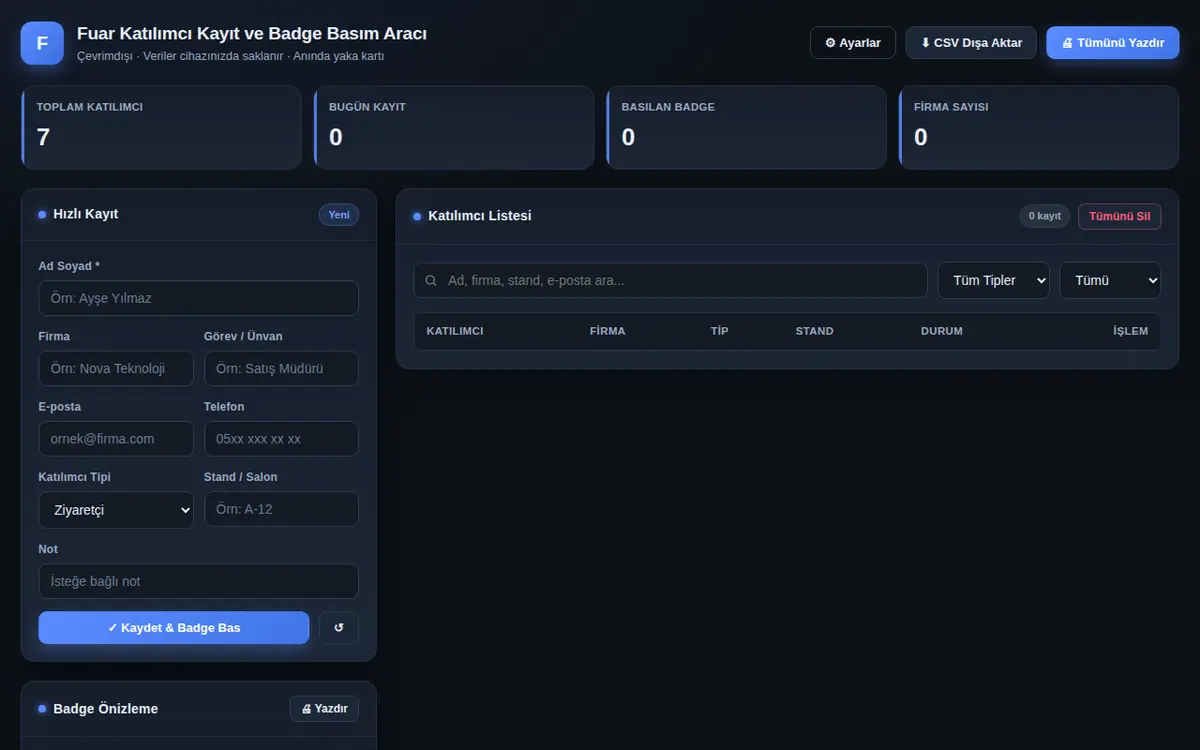Click the reset form arrow icon
The height and width of the screenshot is (750, 1200).
click(x=339, y=628)
